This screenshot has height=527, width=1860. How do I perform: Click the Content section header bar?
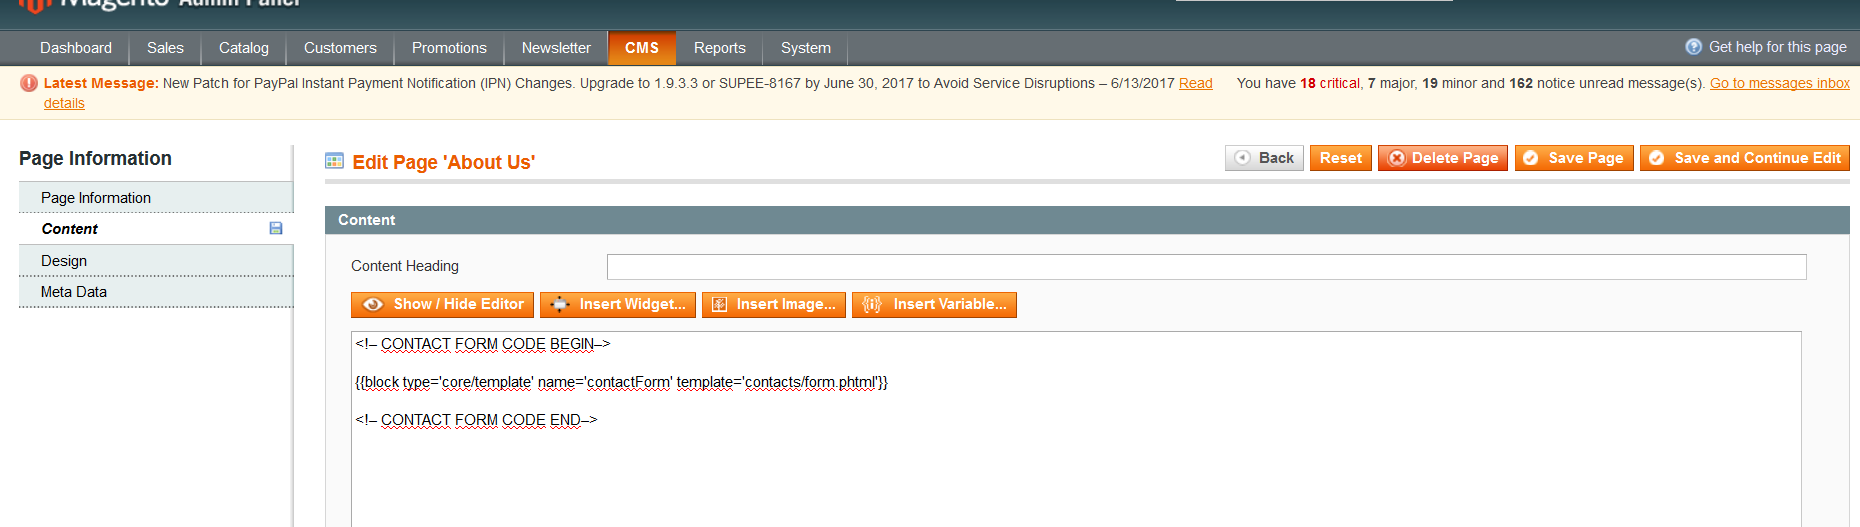(x=1087, y=220)
